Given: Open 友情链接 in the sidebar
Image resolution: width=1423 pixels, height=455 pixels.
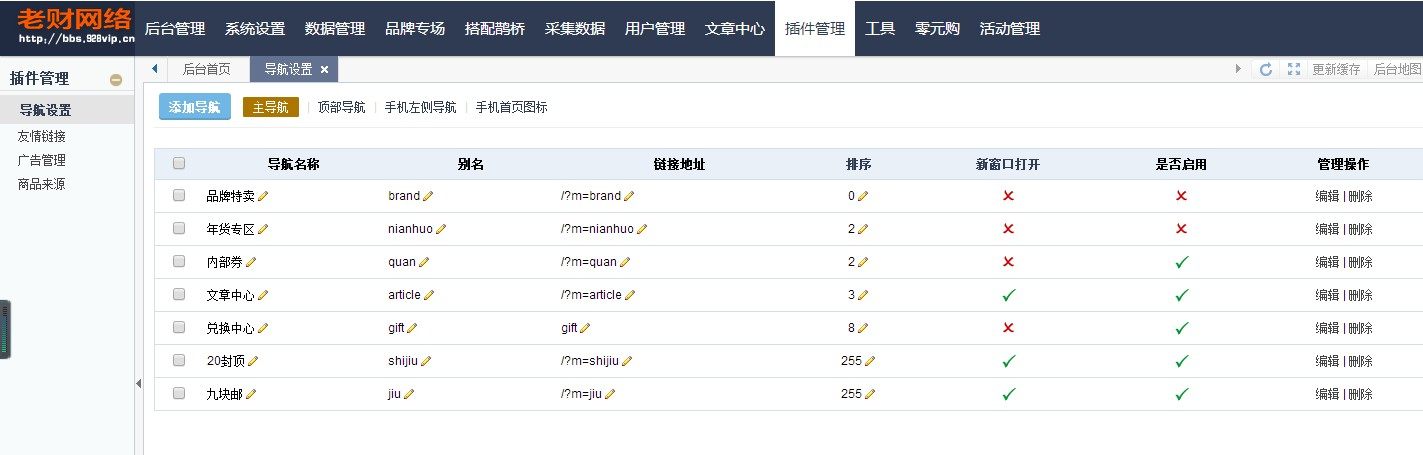Looking at the screenshot, I should 42,136.
